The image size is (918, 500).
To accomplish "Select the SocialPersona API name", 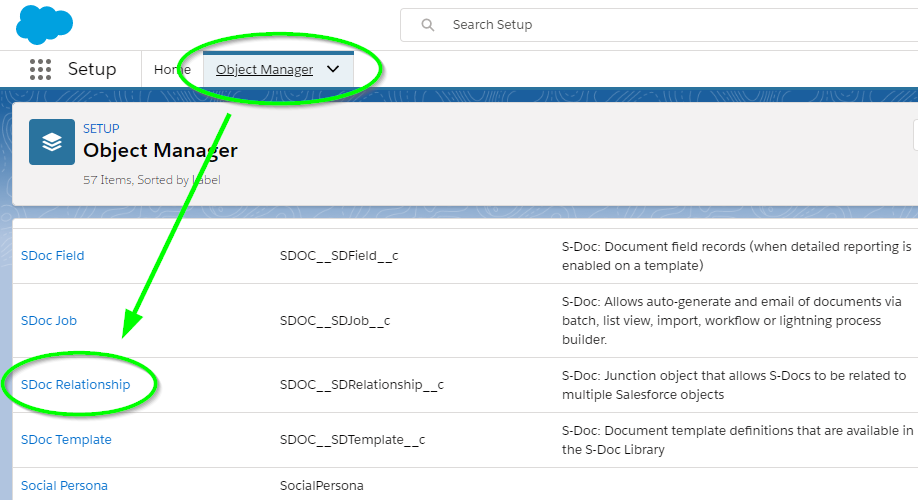I will pos(321,486).
